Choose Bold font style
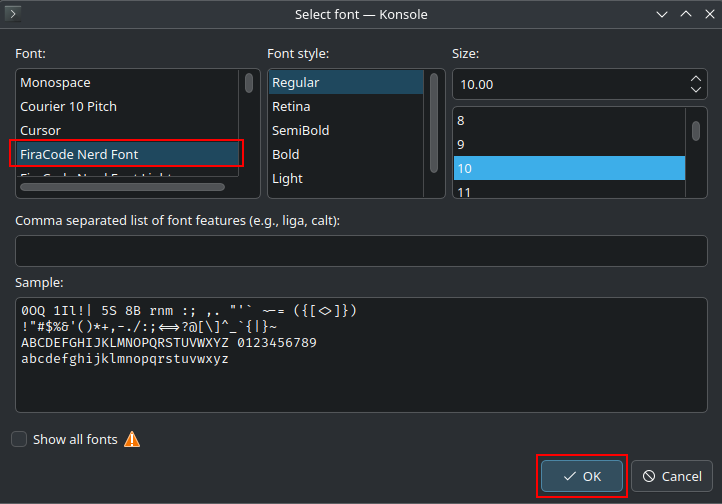 point(346,154)
